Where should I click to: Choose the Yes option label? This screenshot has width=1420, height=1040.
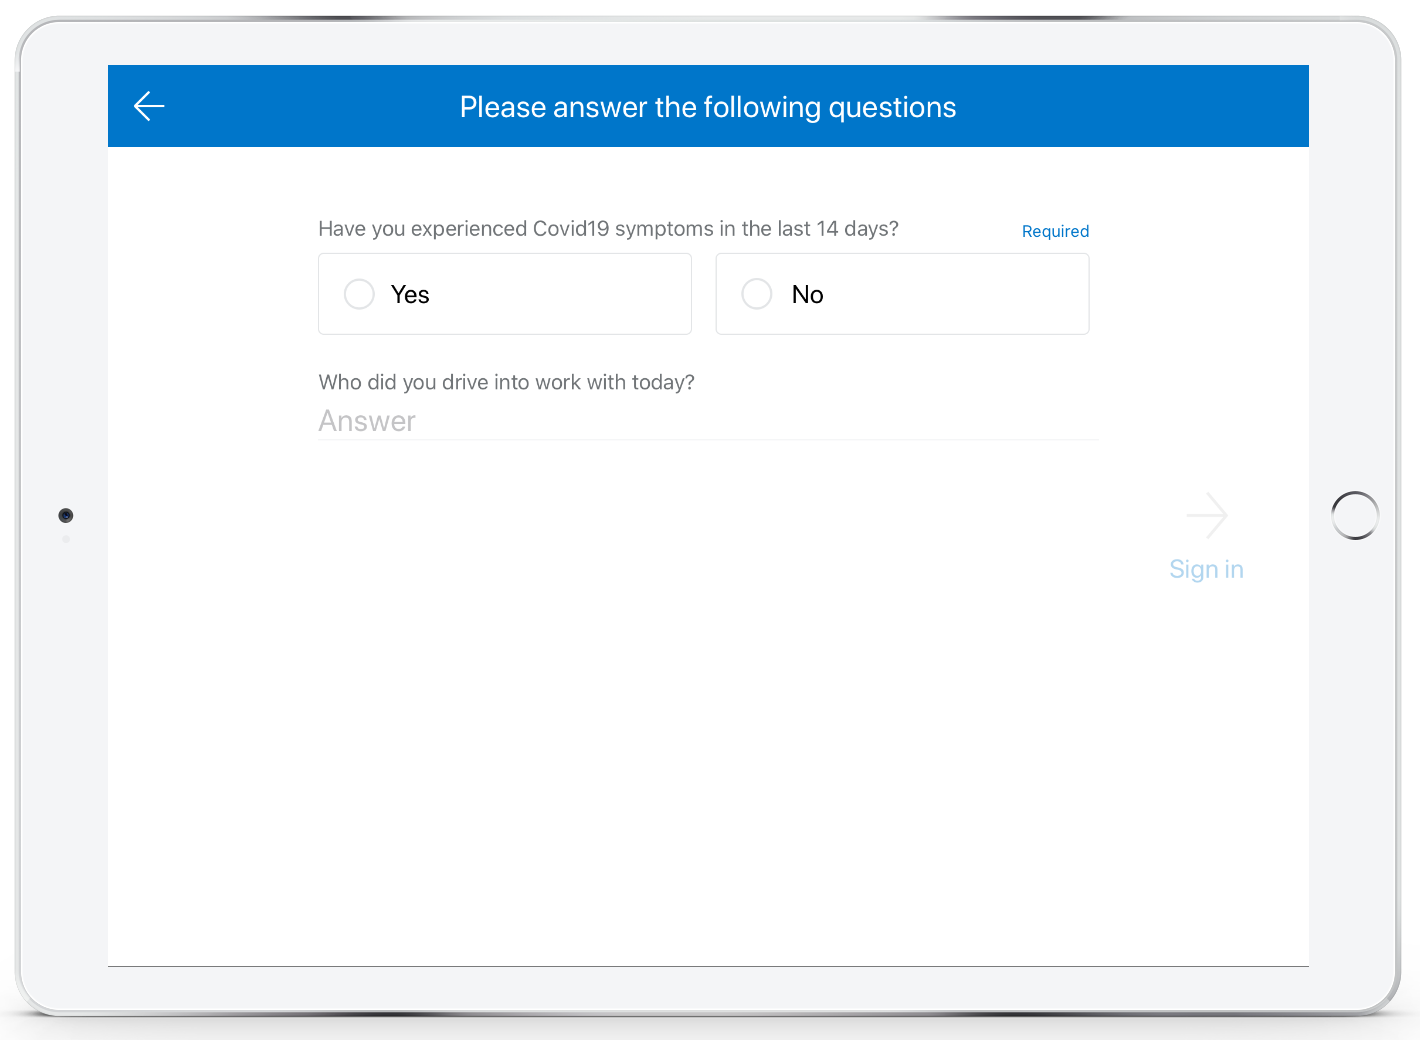click(410, 295)
